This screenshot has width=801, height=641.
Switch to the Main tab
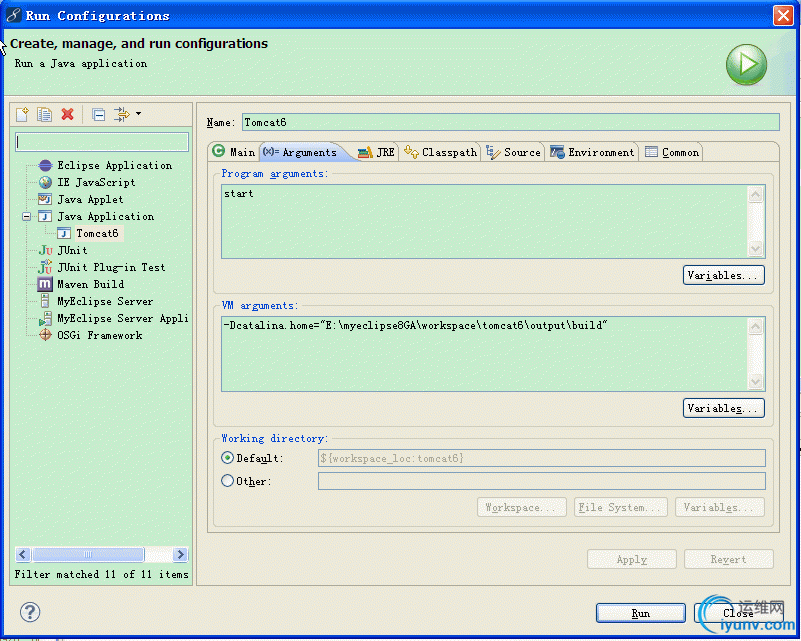pos(234,152)
